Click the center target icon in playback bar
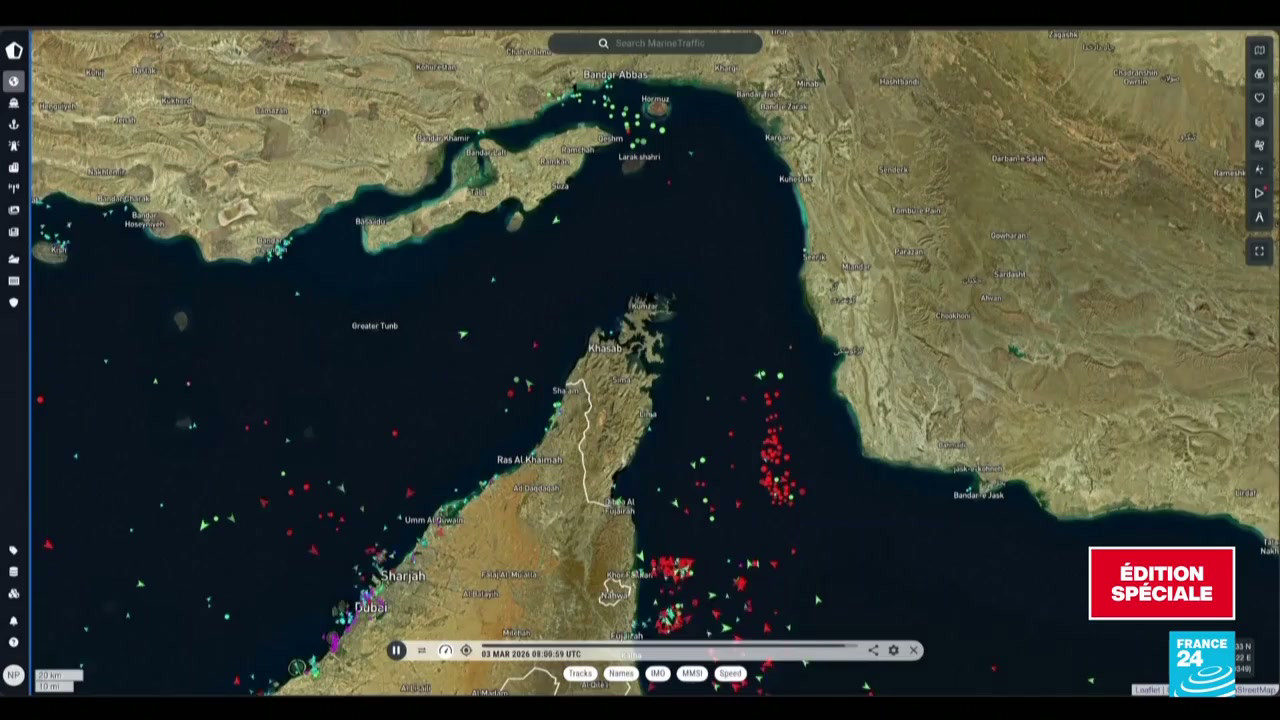Viewport: 1280px width, 720px height. (466, 650)
